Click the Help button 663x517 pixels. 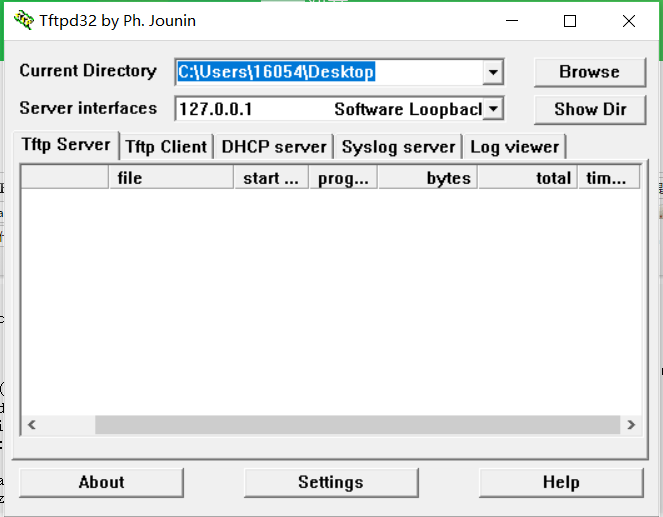tap(561, 482)
